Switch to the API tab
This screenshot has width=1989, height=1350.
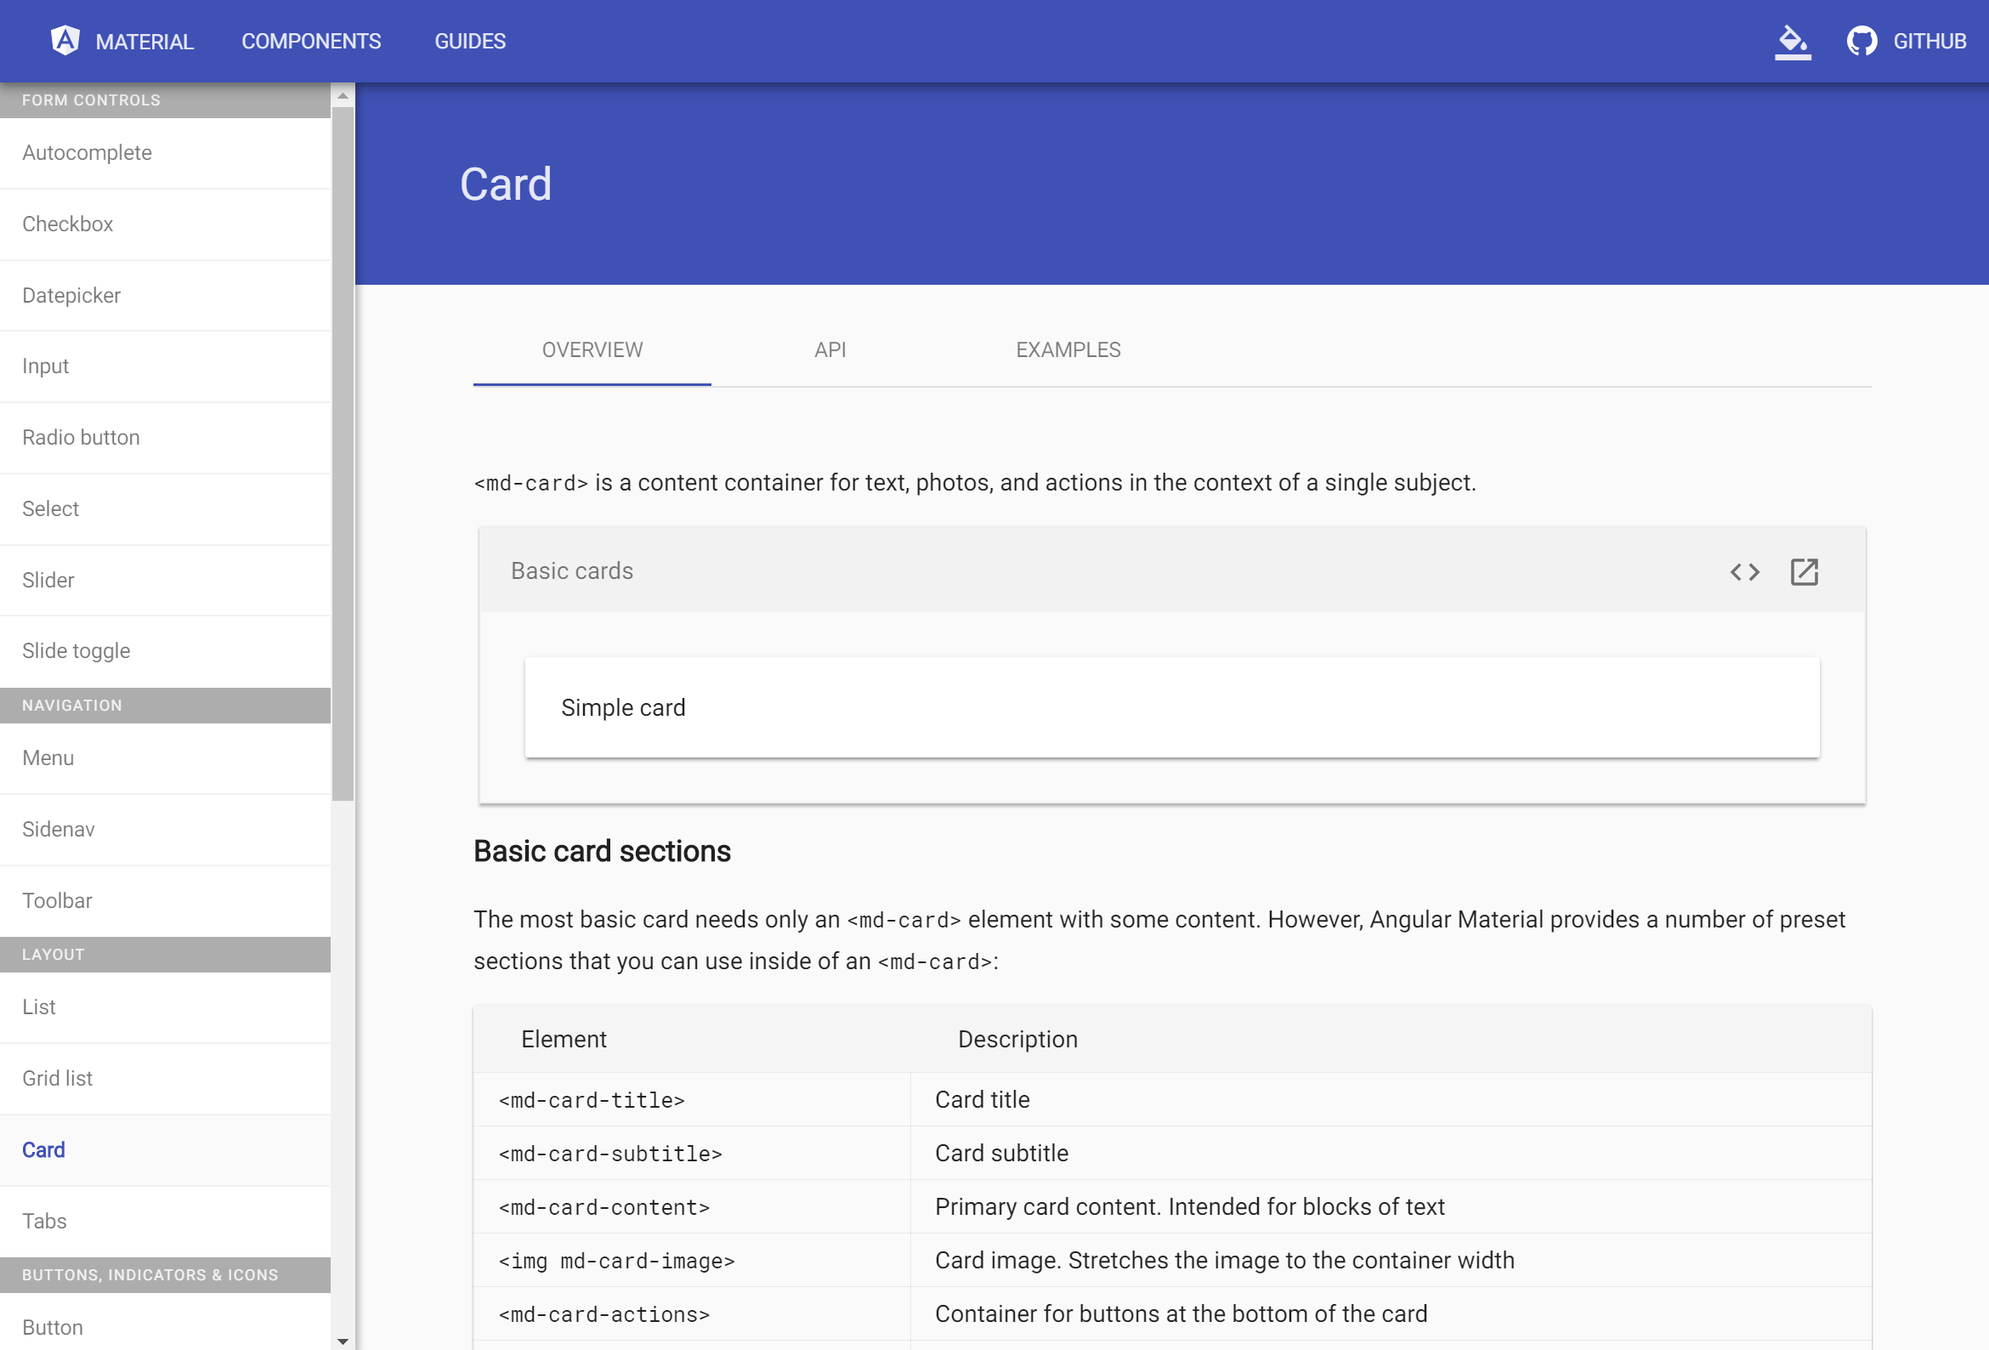point(829,350)
